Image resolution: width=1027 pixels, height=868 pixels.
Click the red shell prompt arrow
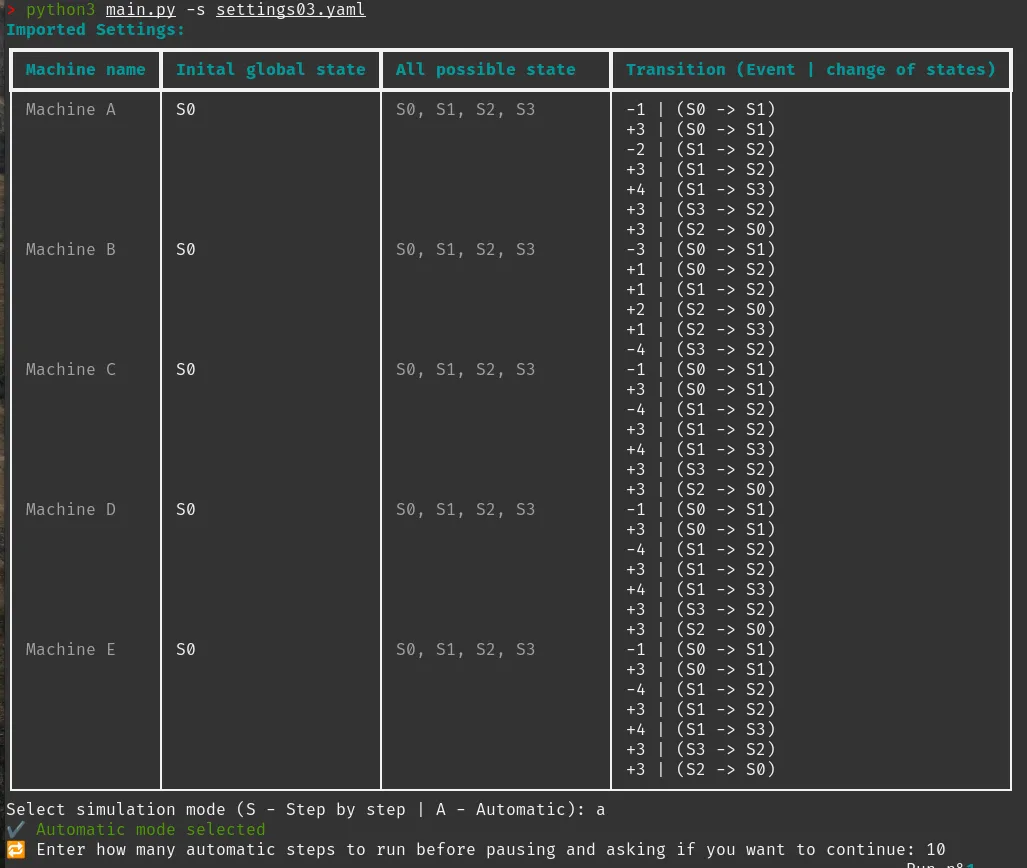pyautogui.click(x=11, y=10)
